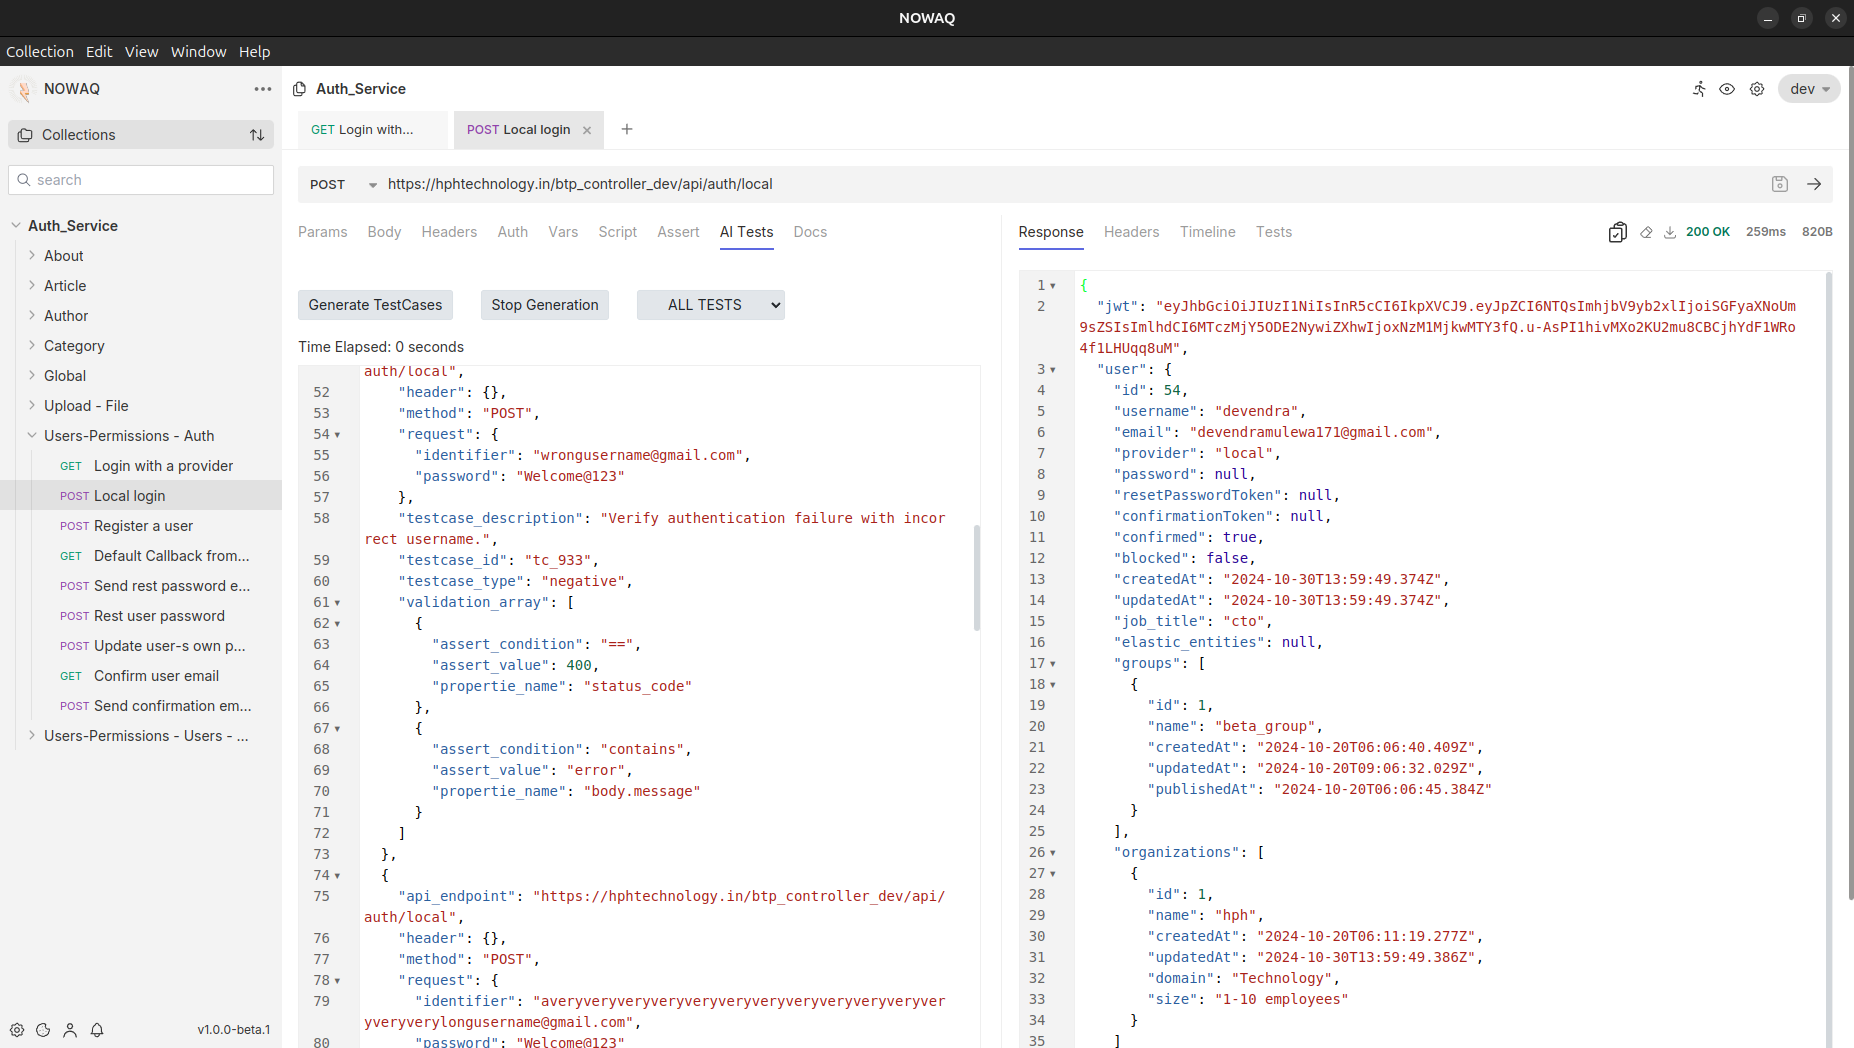Expand the About folder
The width and height of the screenshot is (1854, 1048).
[x=32, y=256]
